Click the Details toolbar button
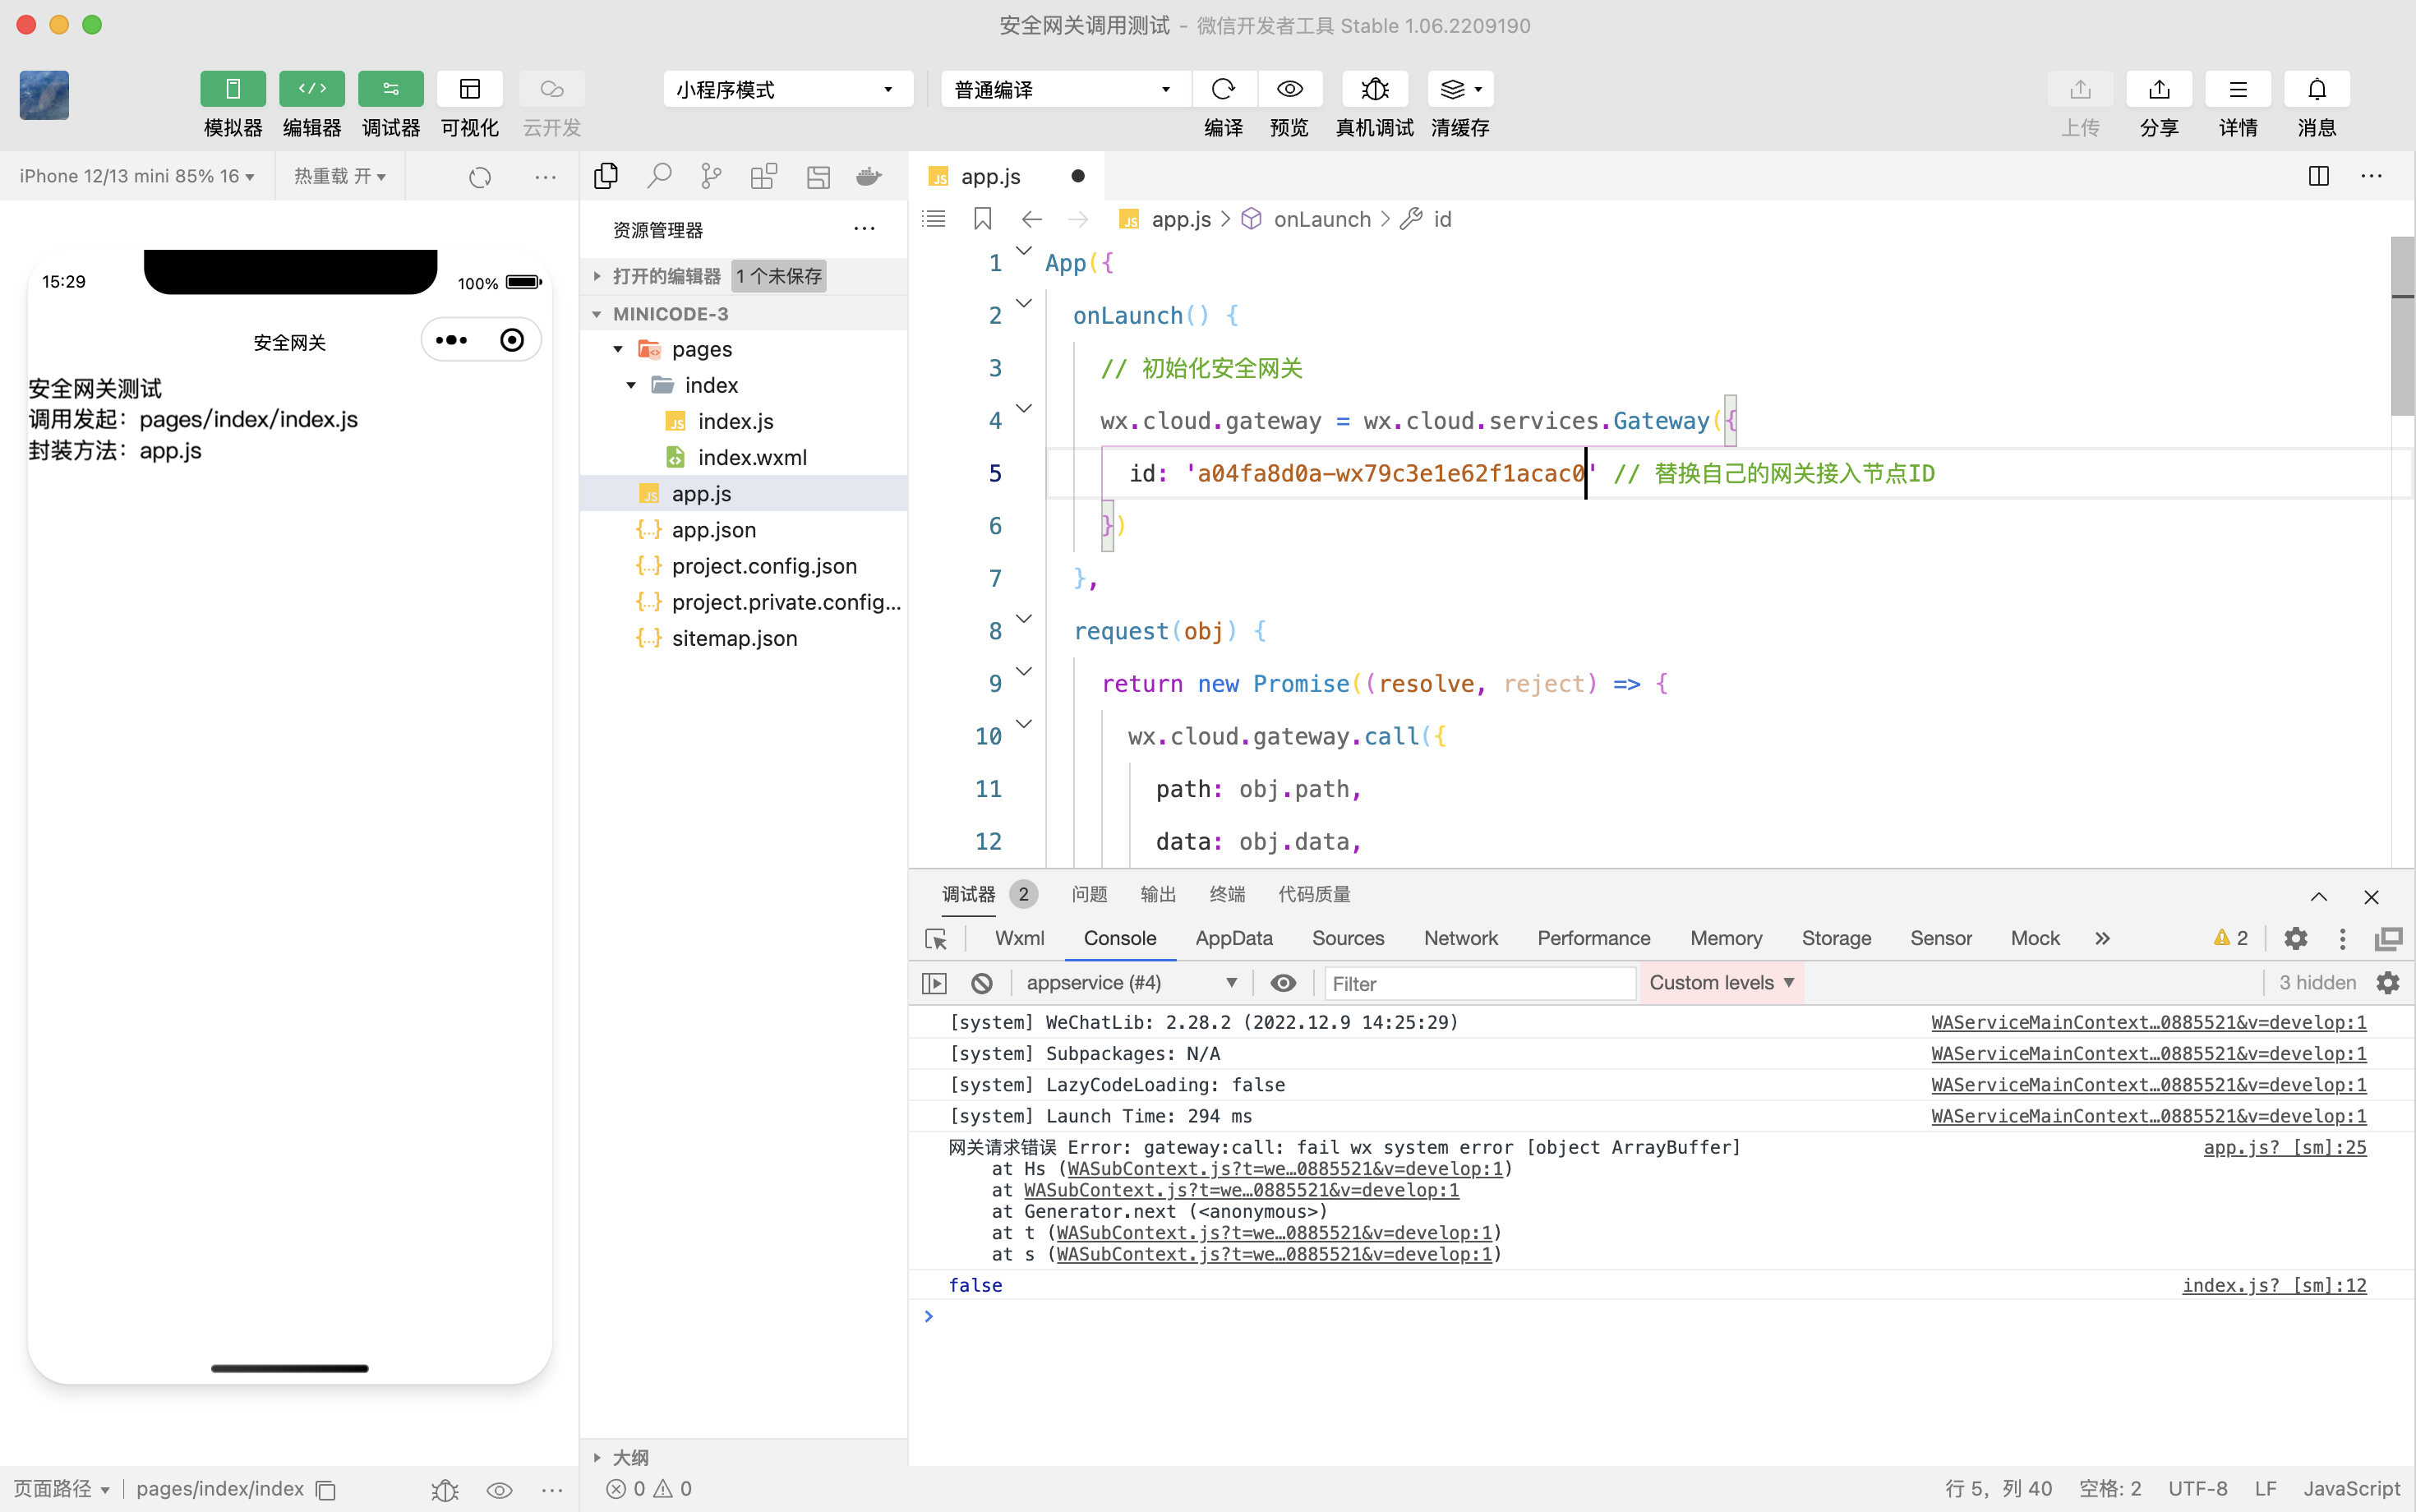The height and width of the screenshot is (1512, 2416). point(2237,89)
